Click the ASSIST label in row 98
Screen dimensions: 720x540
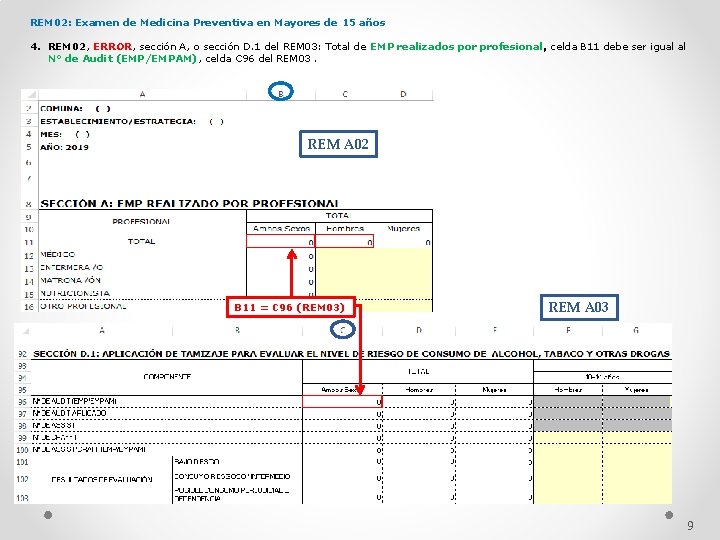coord(54,426)
